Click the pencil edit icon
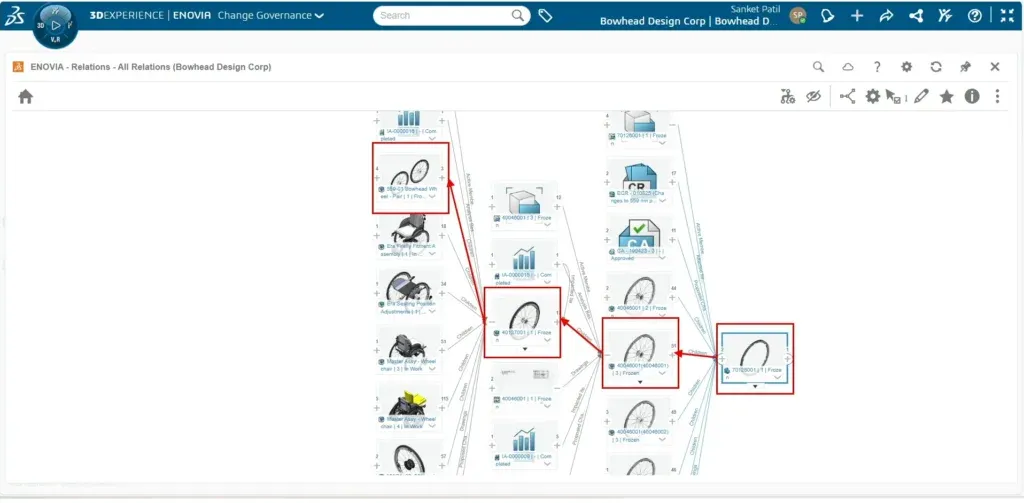Image resolution: width=1024 pixels, height=503 pixels. pos(921,97)
